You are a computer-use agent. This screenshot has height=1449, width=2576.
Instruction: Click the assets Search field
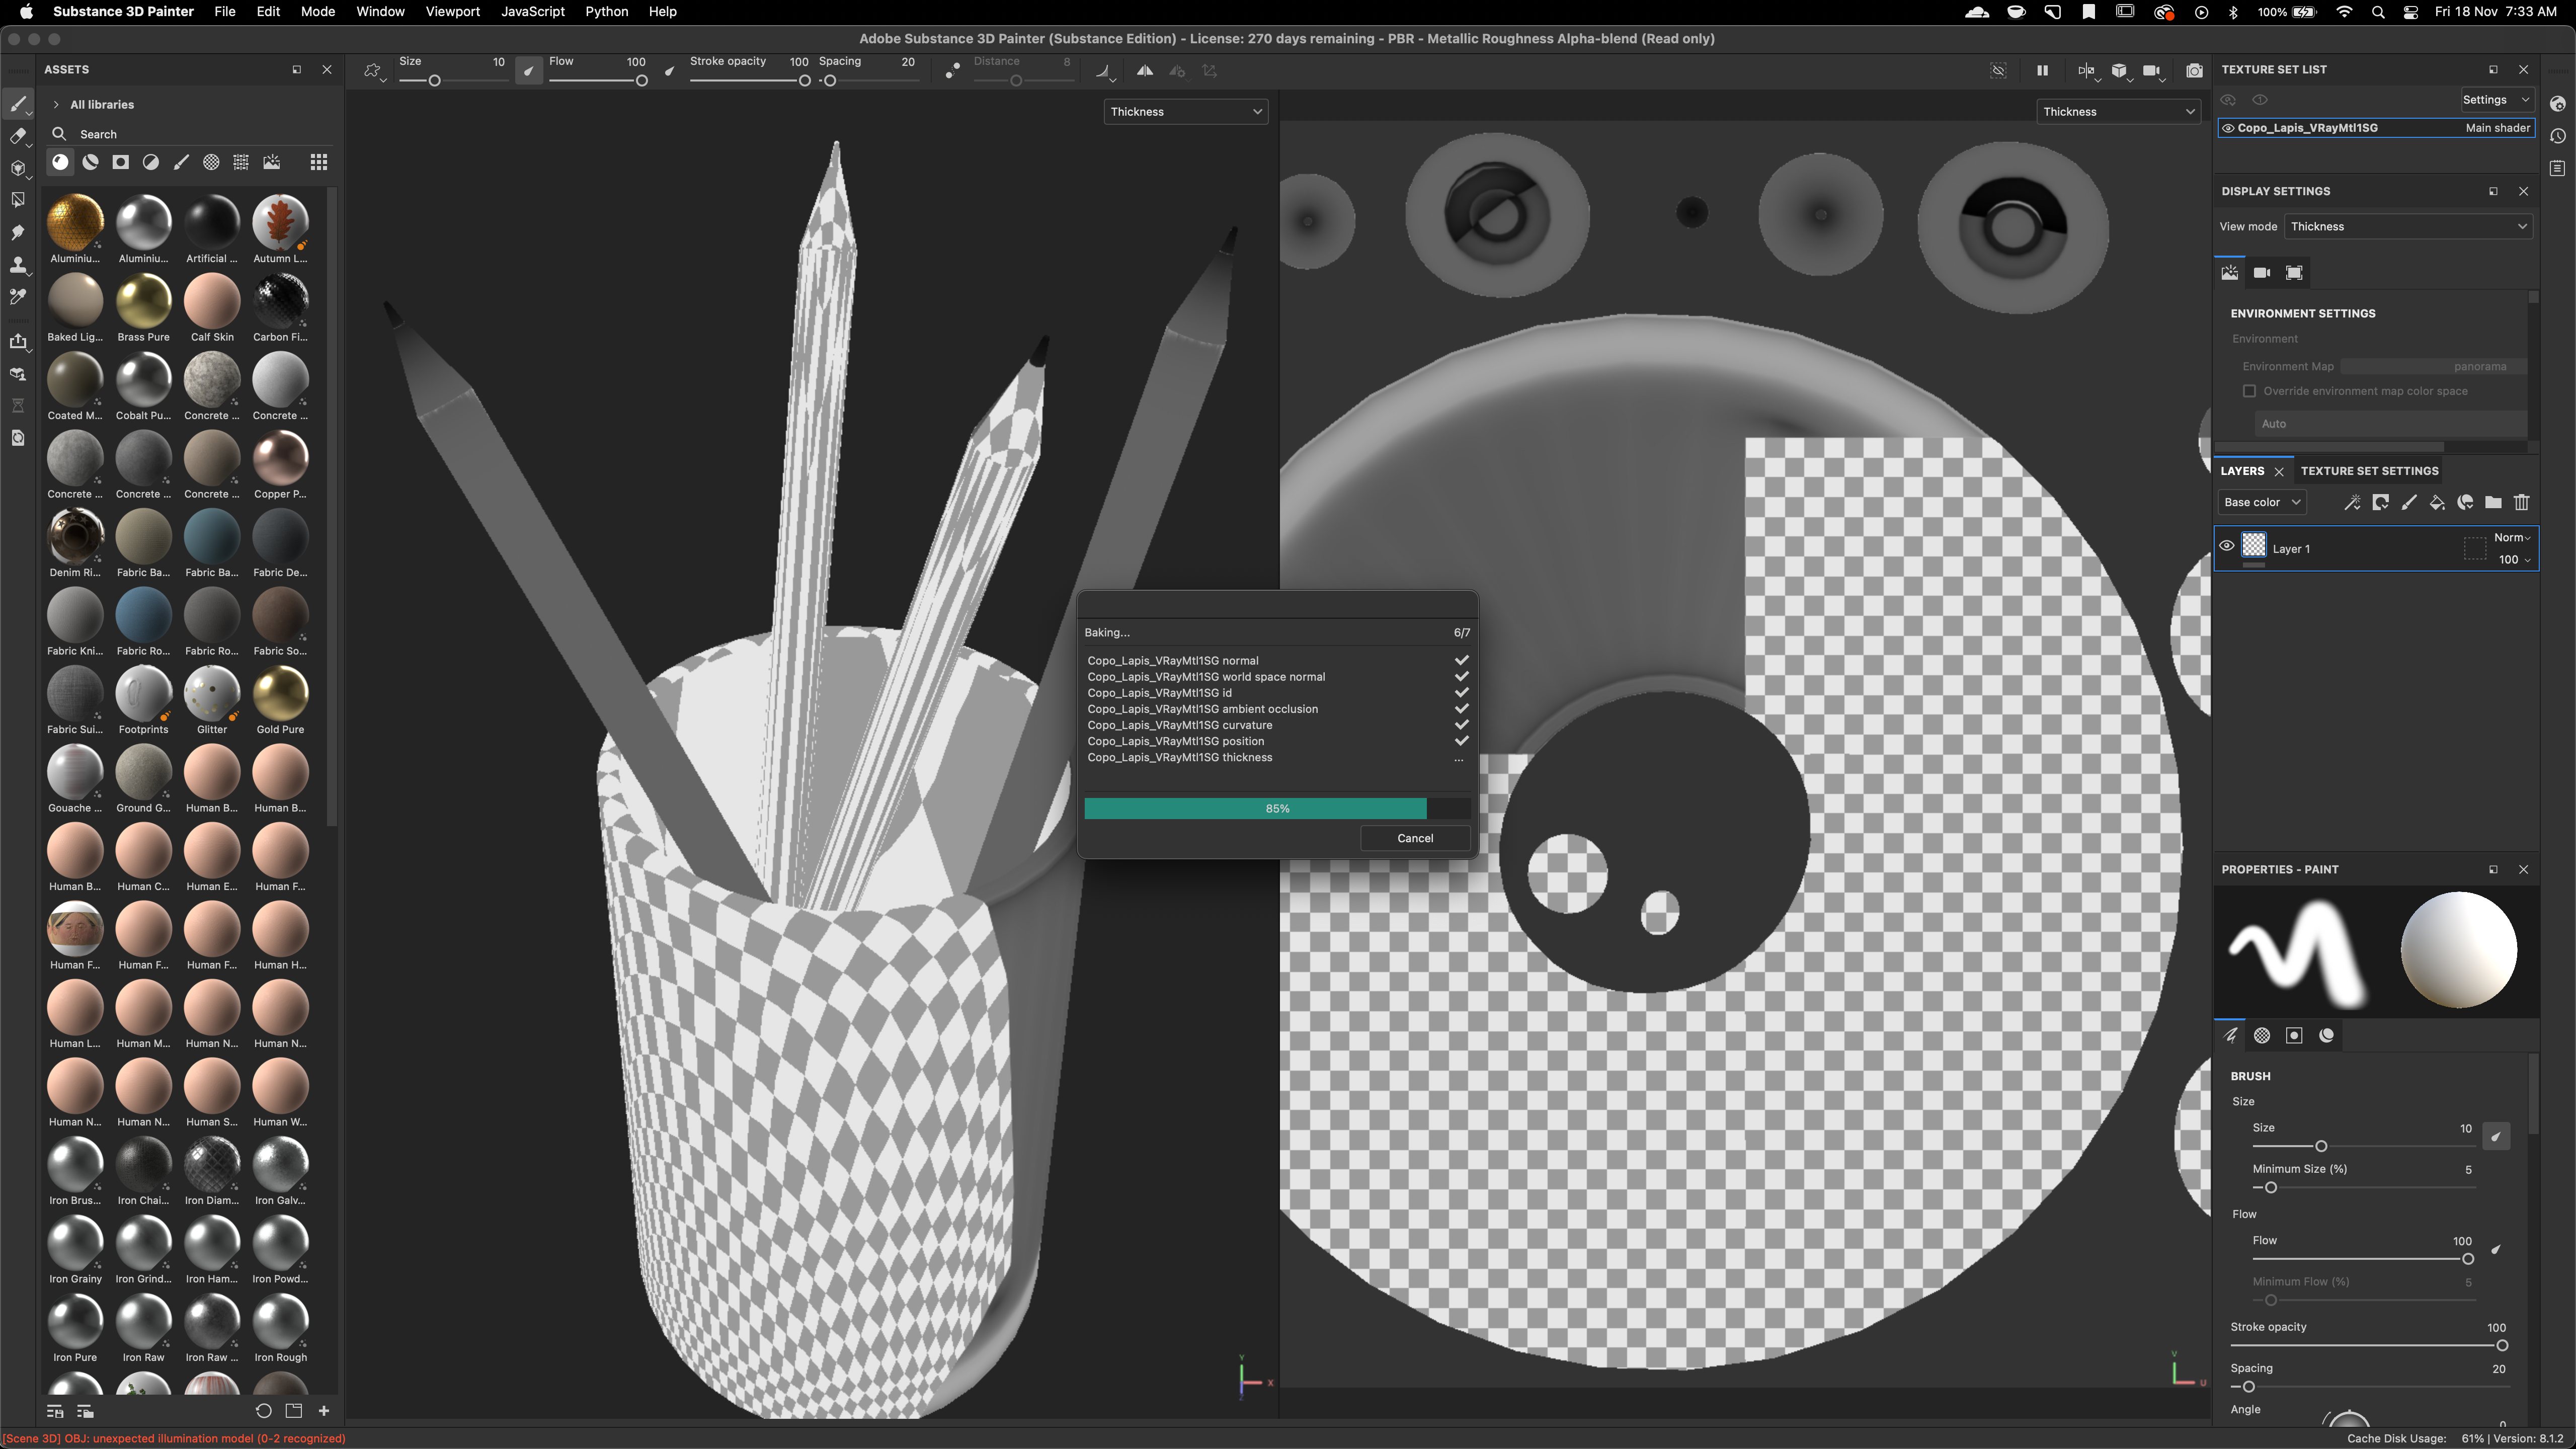tap(190, 134)
